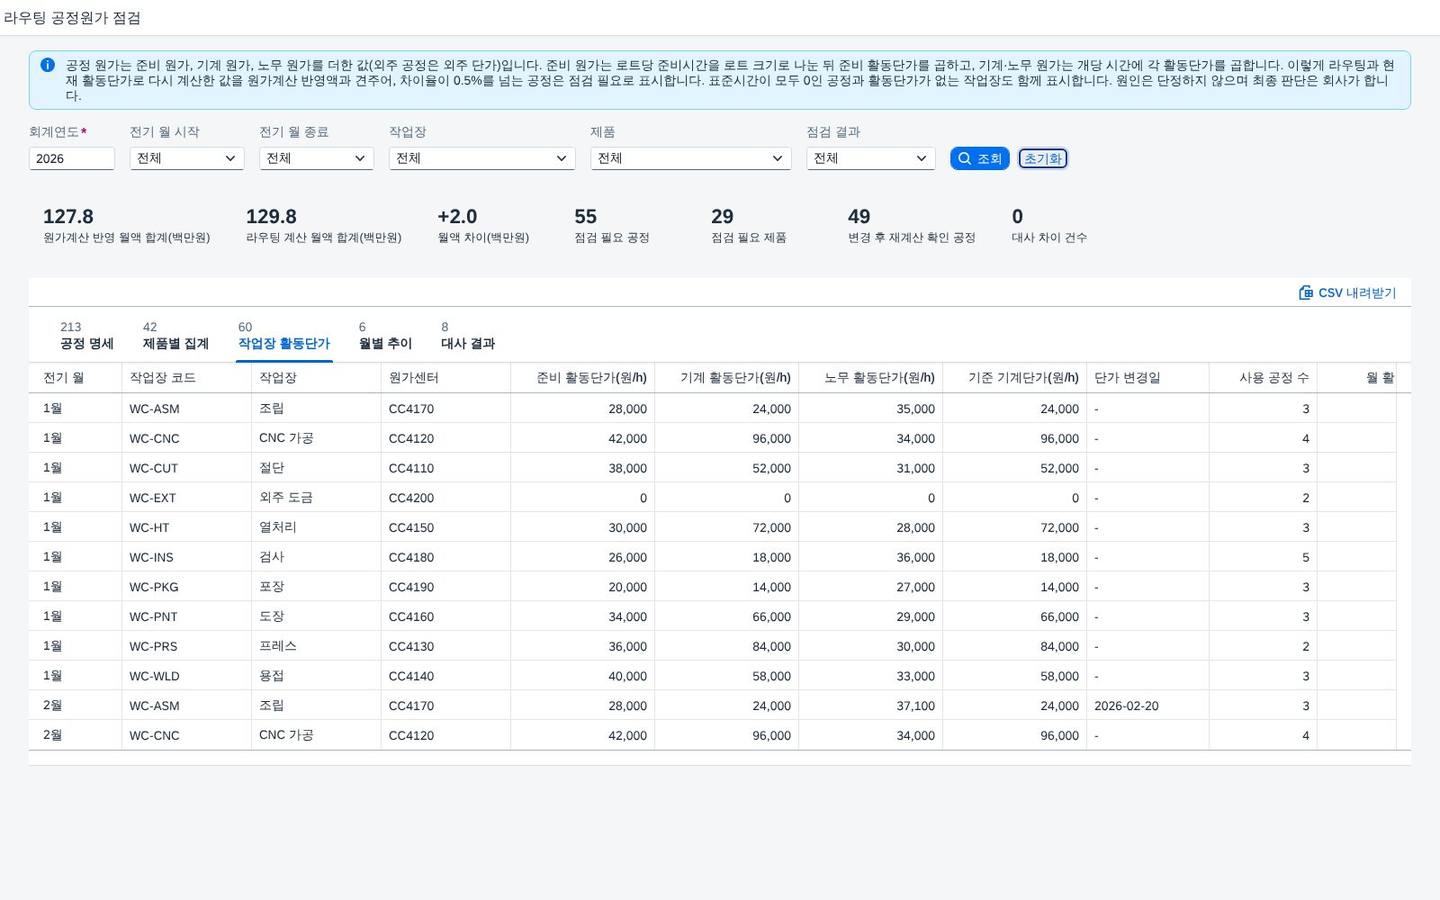Image resolution: width=1440 pixels, height=900 pixels.
Task: Click the CSV download icon
Action: [x=1306, y=293]
